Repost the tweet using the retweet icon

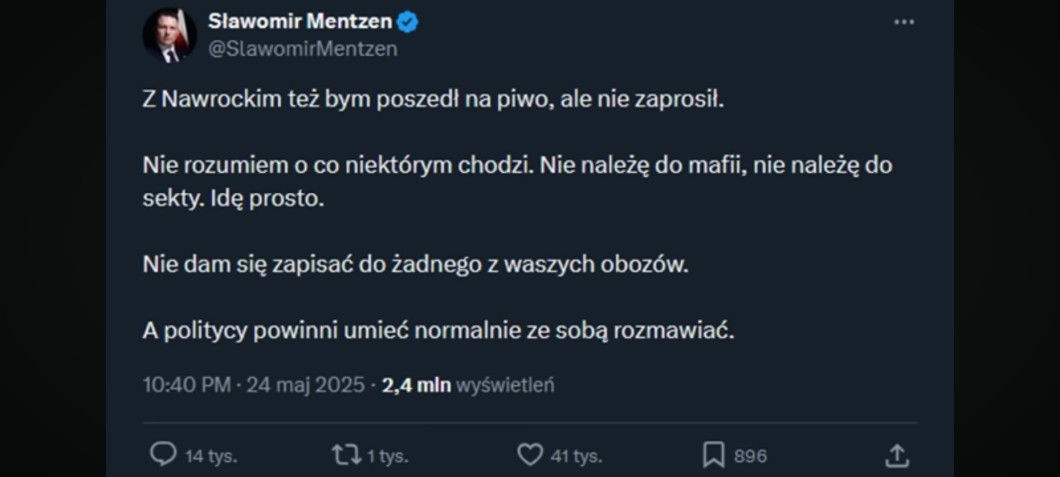[345, 455]
